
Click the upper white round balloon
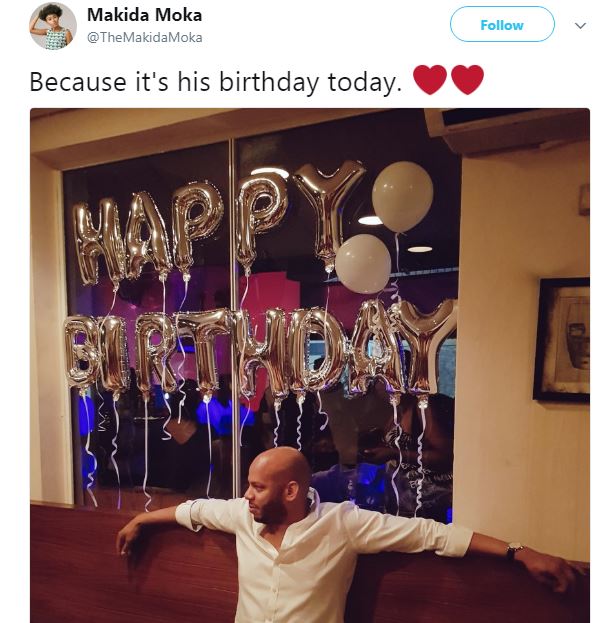[402, 195]
